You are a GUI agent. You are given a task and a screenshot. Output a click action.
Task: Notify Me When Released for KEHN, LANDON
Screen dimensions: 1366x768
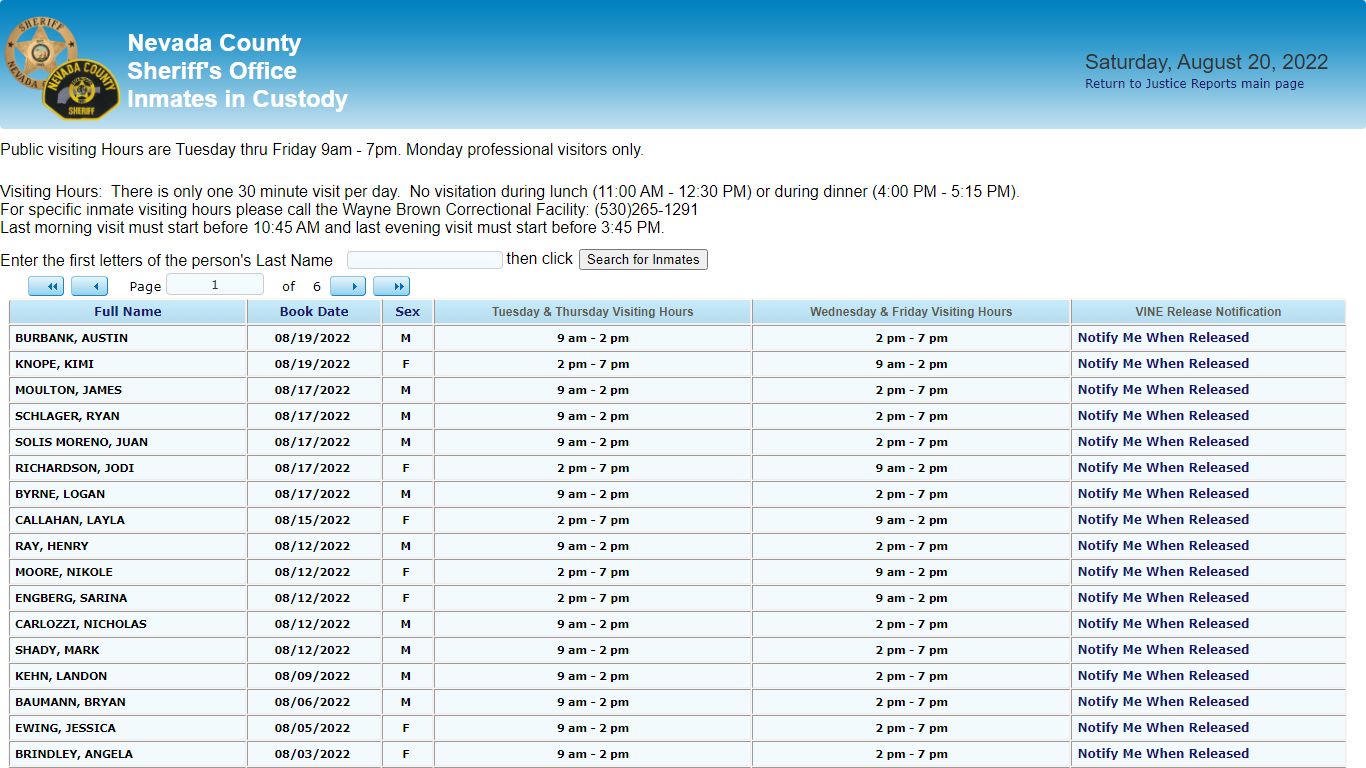1163,676
